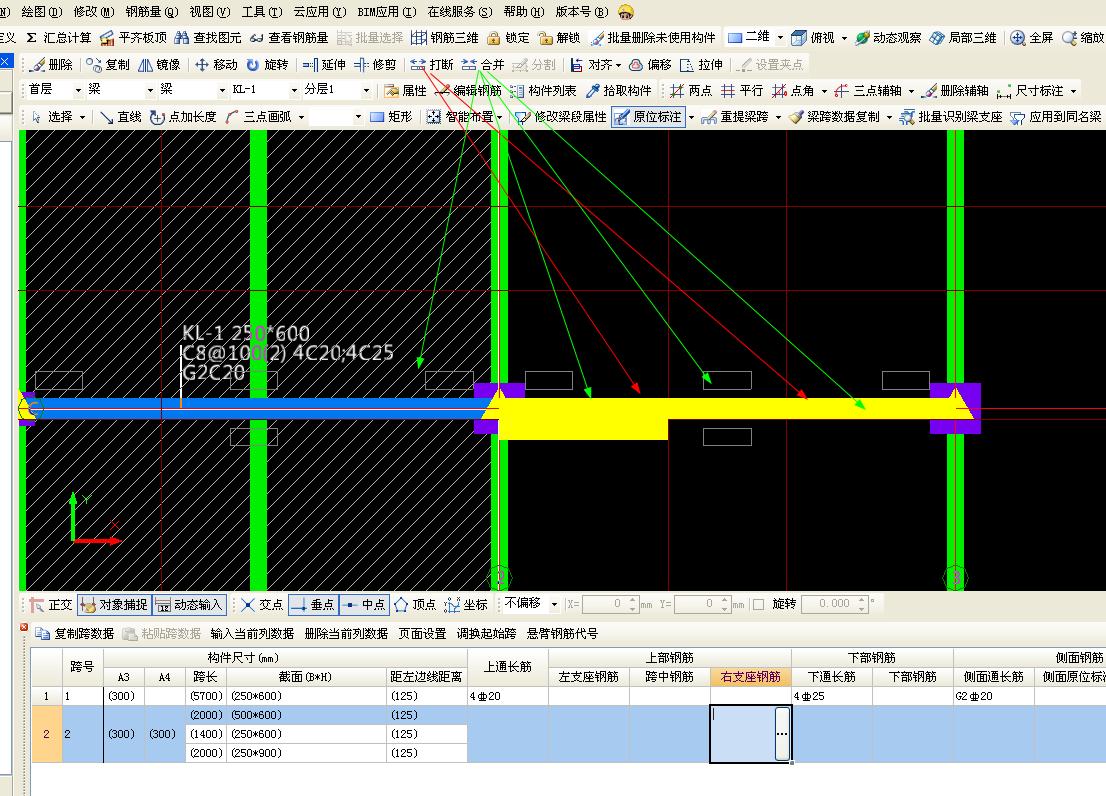Select the 延伸 (Extend) tool
The width and height of the screenshot is (1106, 796).
(324, 65)
